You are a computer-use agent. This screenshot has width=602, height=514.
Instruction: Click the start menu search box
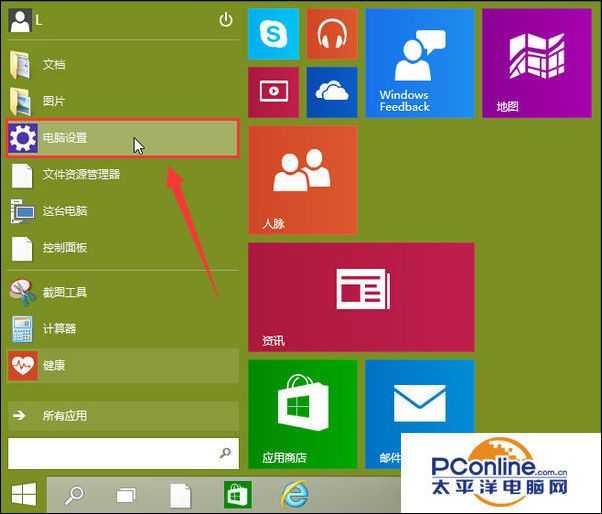pyautogui.click(x=123, y=453)
